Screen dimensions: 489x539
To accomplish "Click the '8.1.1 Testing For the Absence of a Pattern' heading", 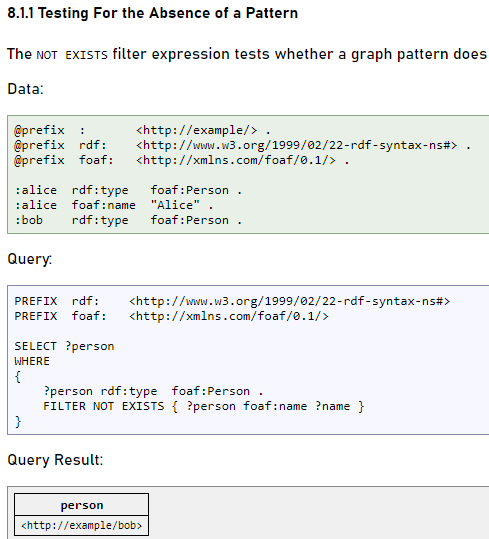I will pos(153,13).
